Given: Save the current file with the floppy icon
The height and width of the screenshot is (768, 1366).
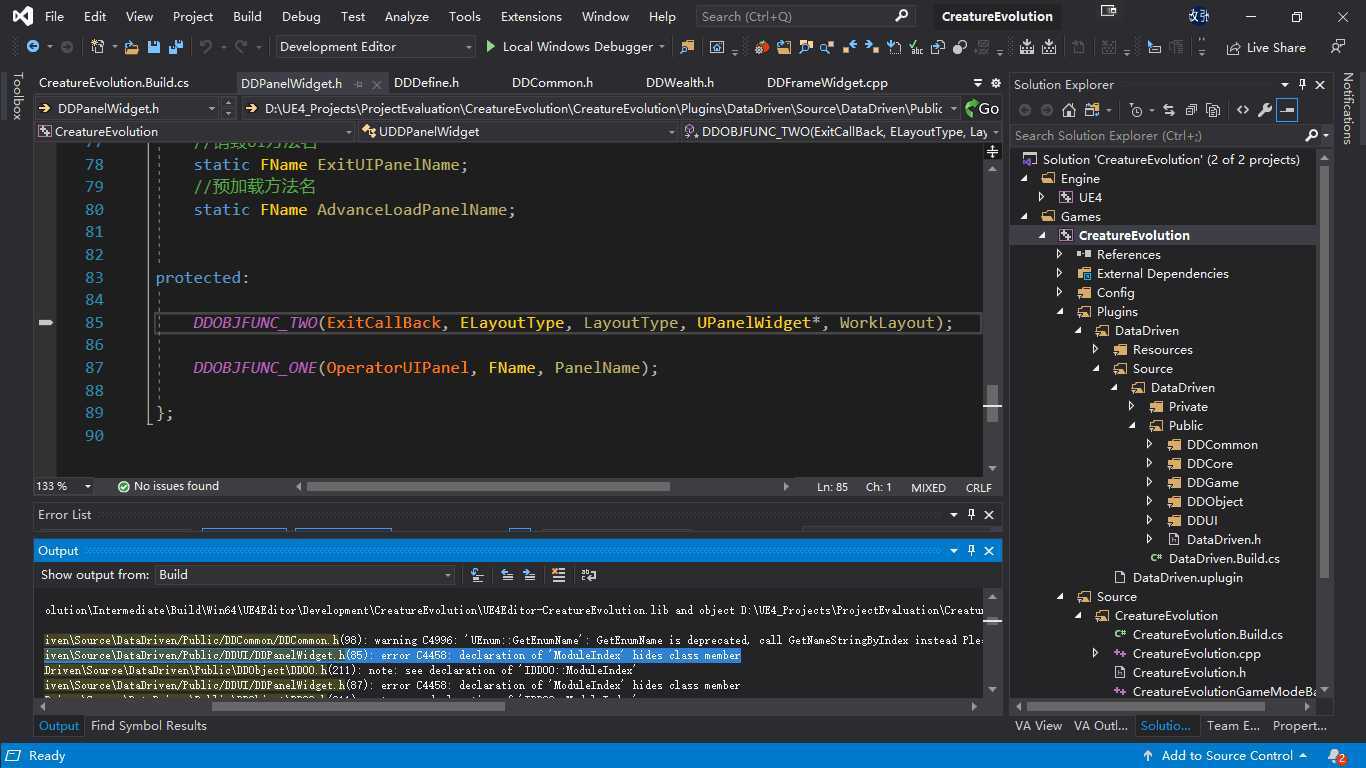Looking at the screenshot, I should [154, 47].
